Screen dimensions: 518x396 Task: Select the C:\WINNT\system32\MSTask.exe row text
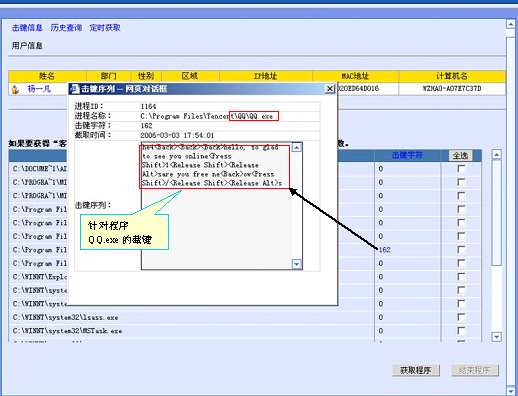coord(67,331)
